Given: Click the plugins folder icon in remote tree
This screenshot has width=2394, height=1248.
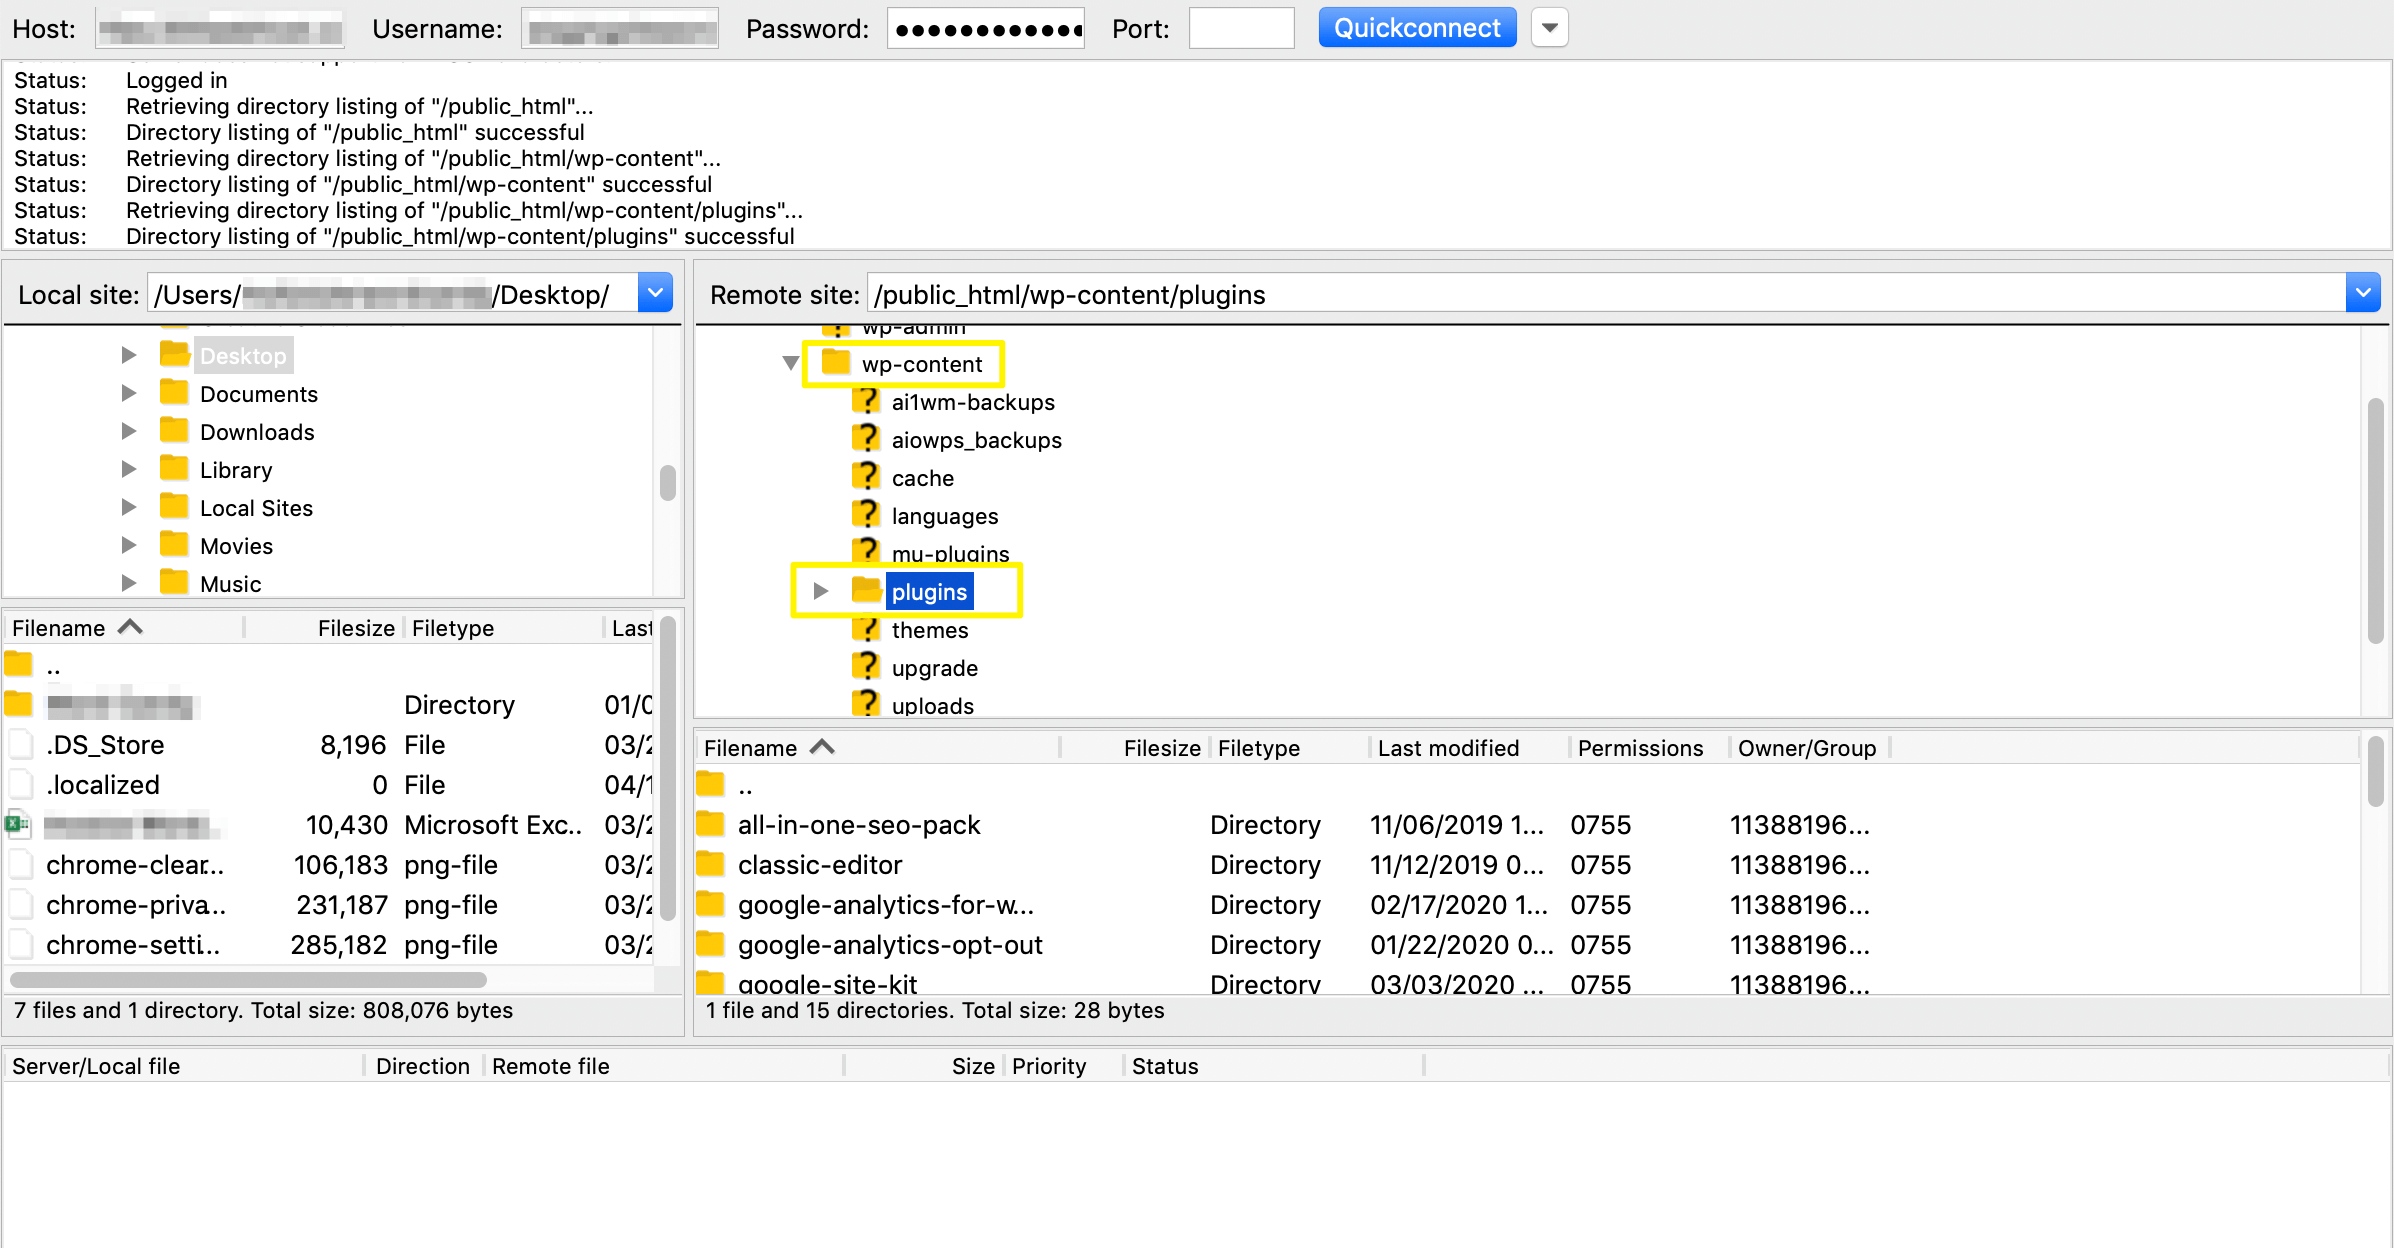Looking at the screenshot, I should point(866,591).
